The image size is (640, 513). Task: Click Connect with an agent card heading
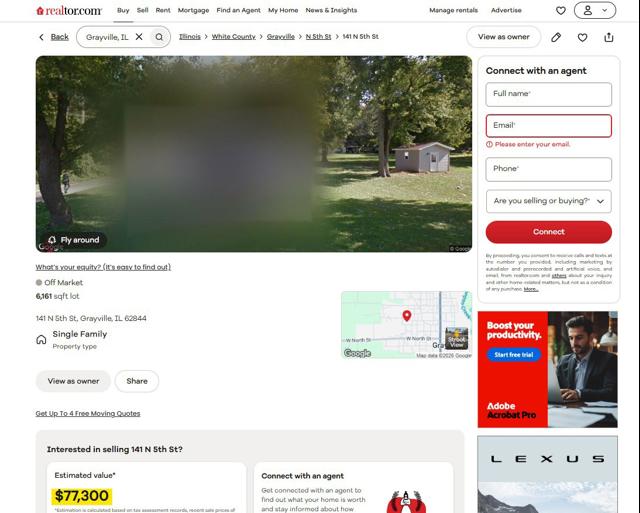[x=302, y=476]
